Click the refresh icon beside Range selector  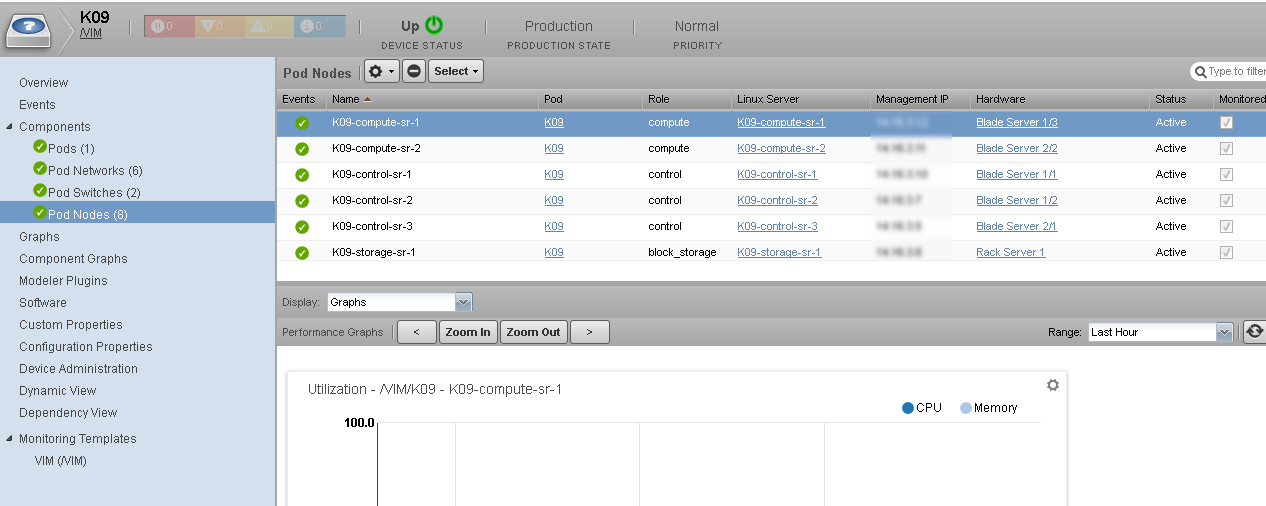1254,332
